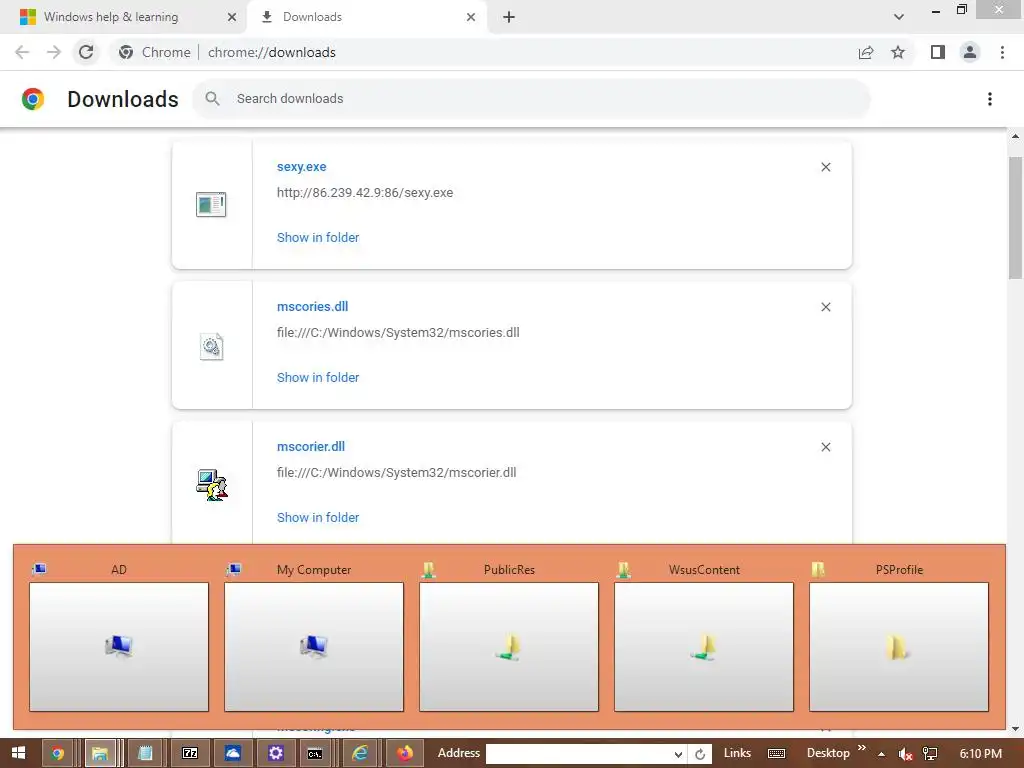
Task: Expand the taskbar Address dropdown
Action: [x=679, y=754]
